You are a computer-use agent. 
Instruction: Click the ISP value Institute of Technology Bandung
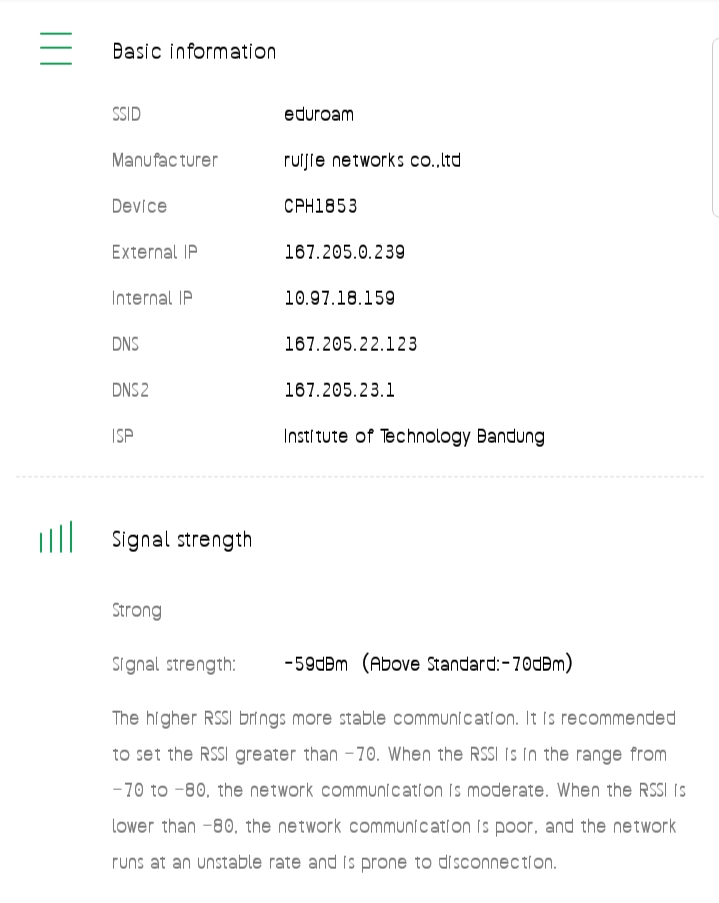coord(414,436)
